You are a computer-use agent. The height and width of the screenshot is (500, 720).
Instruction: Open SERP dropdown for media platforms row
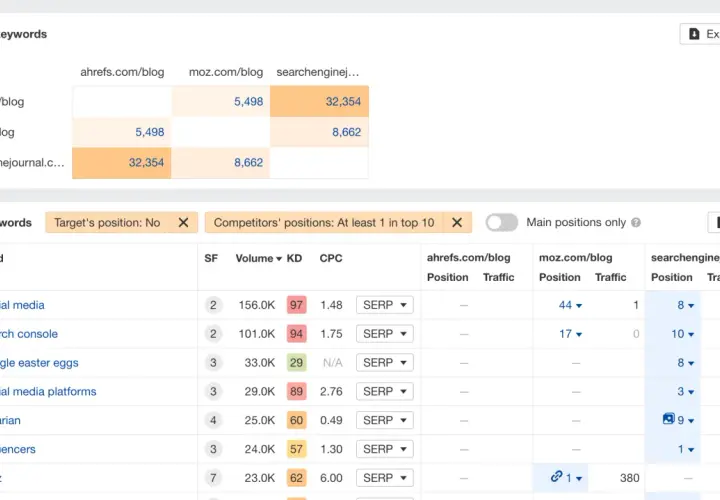(385, 392)
